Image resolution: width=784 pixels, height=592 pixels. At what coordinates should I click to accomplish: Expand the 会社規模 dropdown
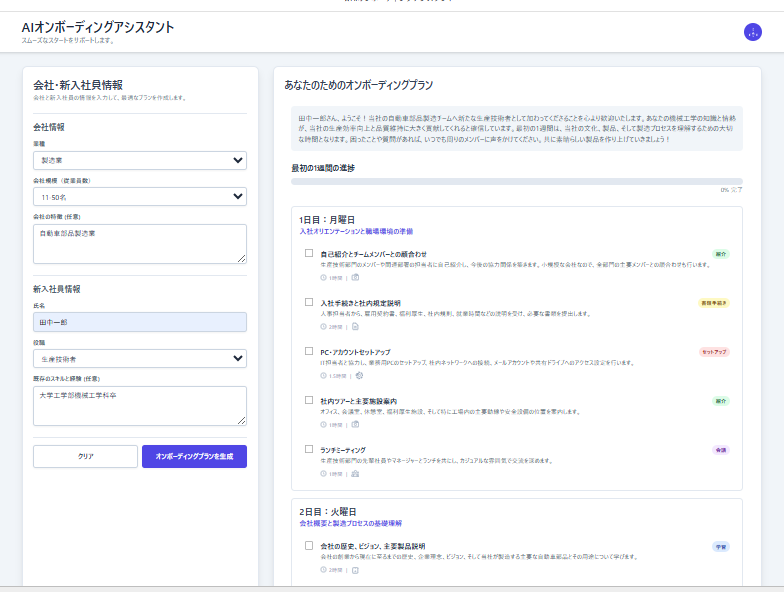point(139,197)
